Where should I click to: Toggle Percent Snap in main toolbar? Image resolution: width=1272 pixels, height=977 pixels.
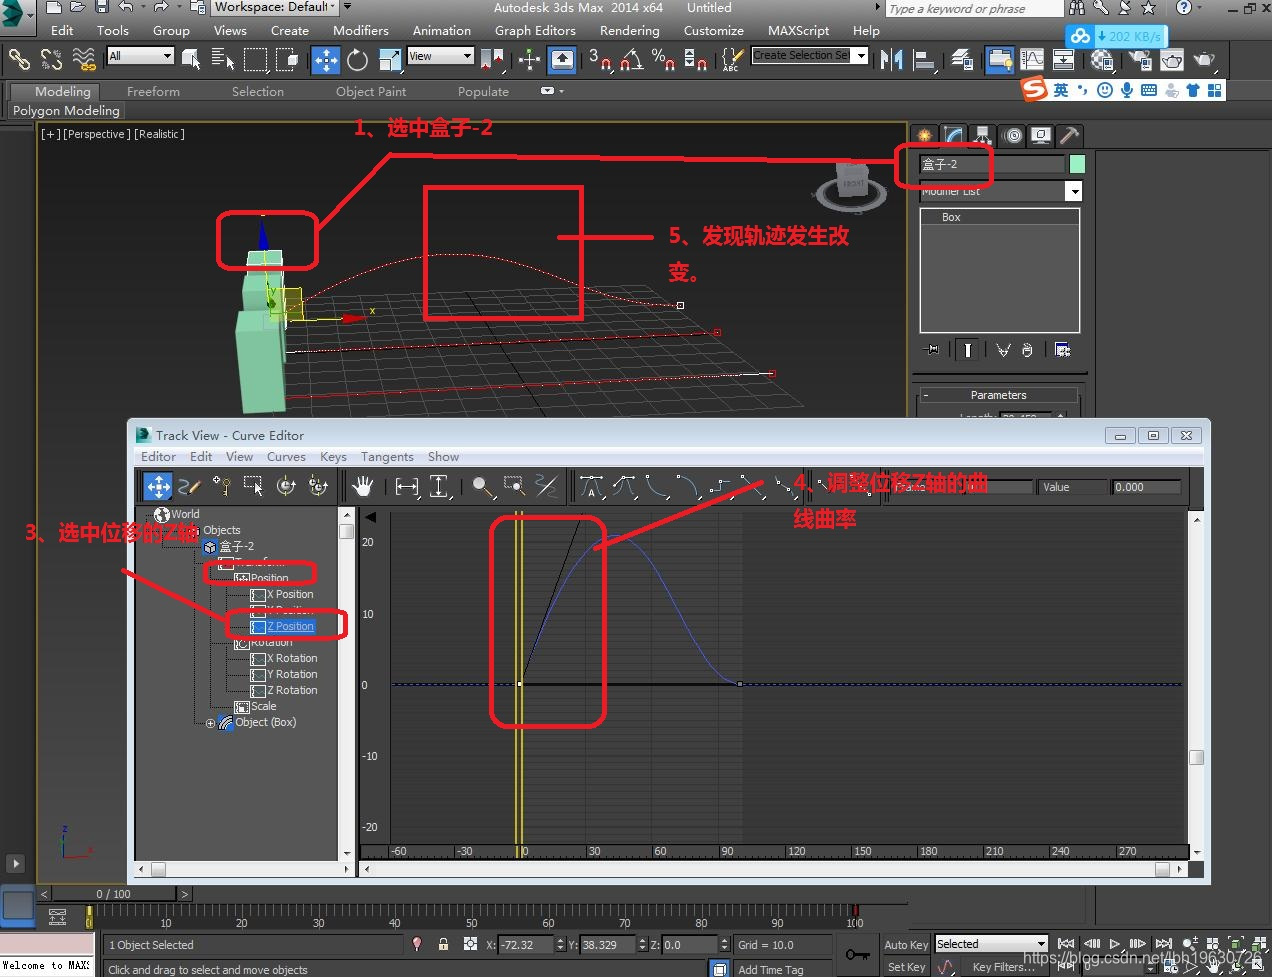click(662, 60)
